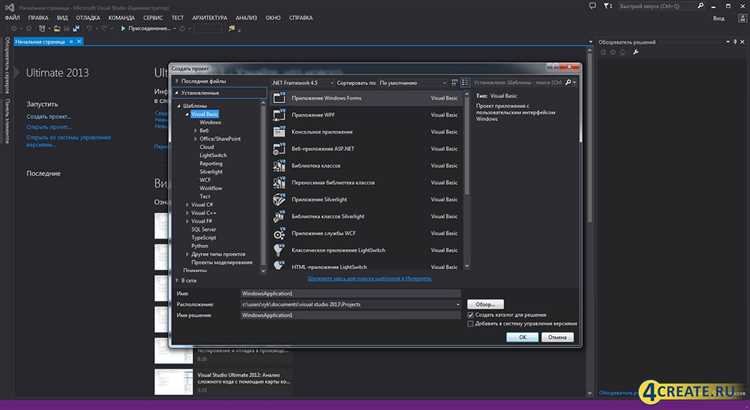The width and height of the screenshot is (750, 410).
Task: Expand the Visual C# tree node
Action: 188,205
